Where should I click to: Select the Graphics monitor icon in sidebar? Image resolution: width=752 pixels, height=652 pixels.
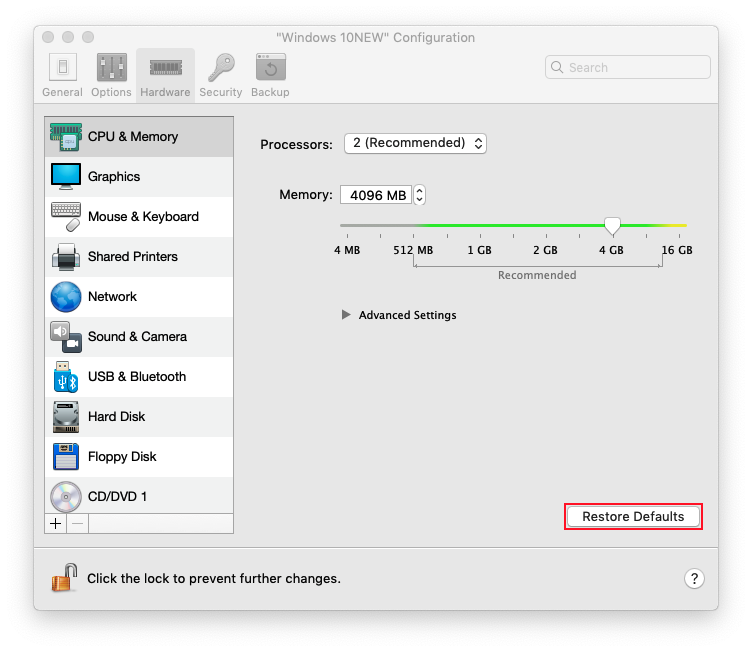tap(66, 177)
